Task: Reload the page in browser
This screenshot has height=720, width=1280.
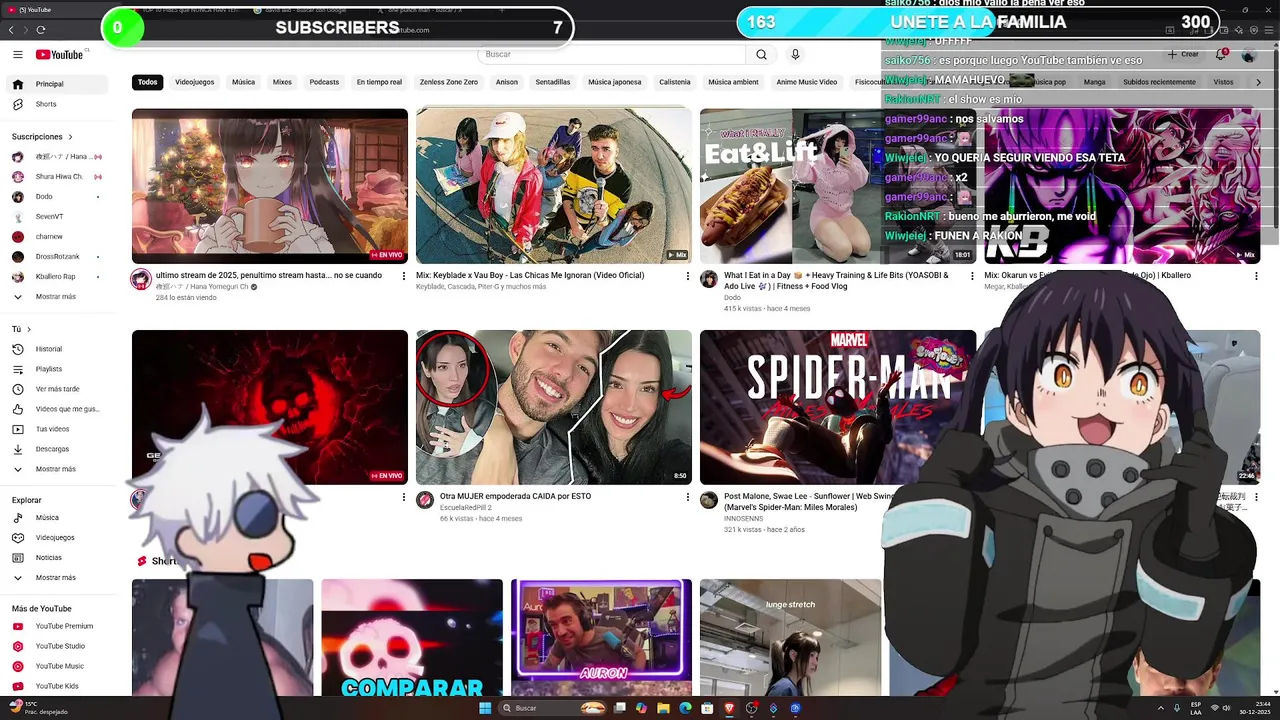Action: (41, 30)
